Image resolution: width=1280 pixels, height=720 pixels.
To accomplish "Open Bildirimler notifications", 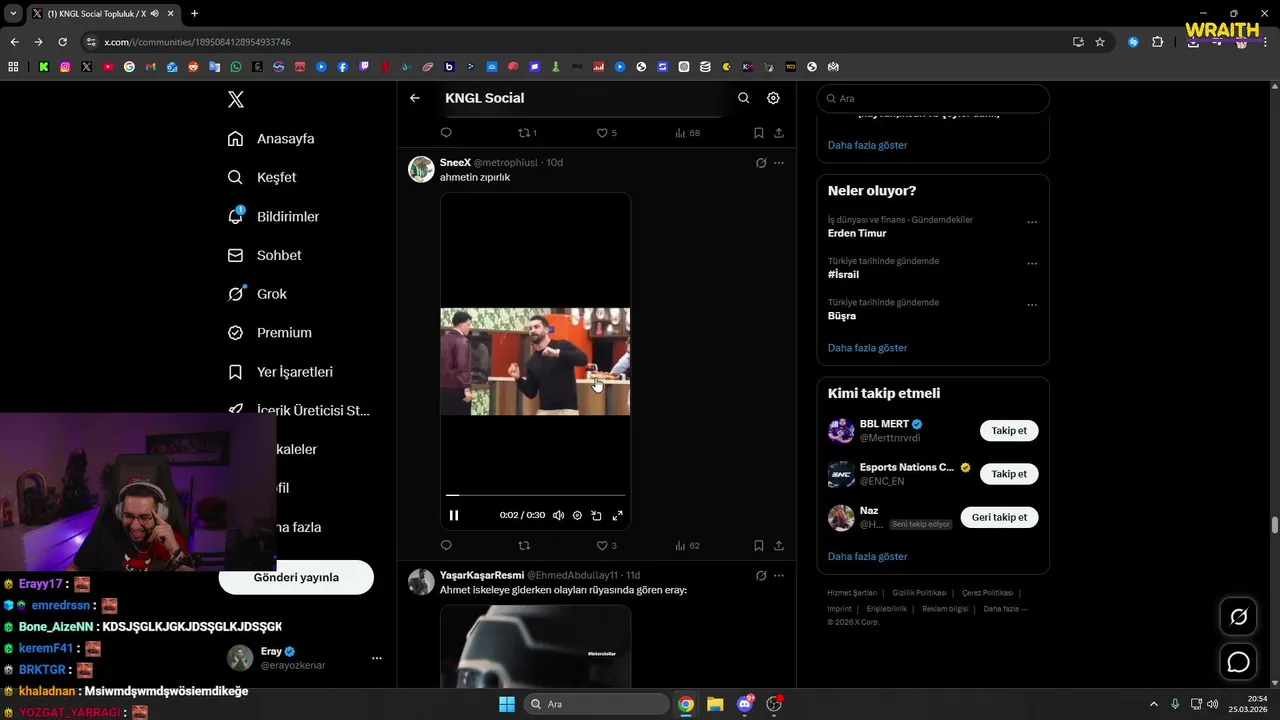I will [x=273, y=216].
